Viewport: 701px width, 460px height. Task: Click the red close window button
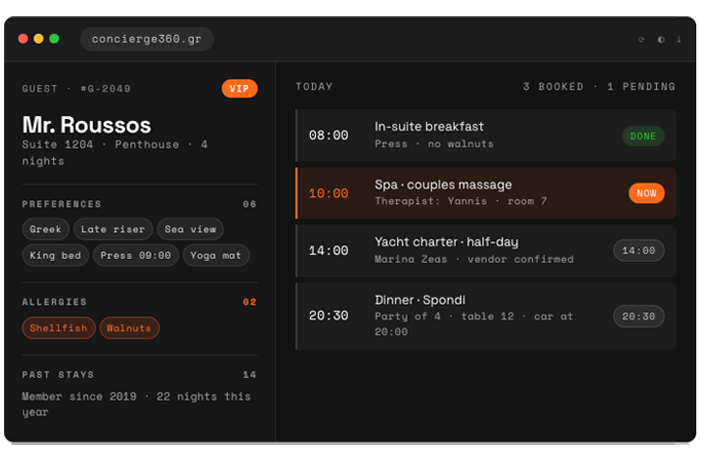point(23,39)
